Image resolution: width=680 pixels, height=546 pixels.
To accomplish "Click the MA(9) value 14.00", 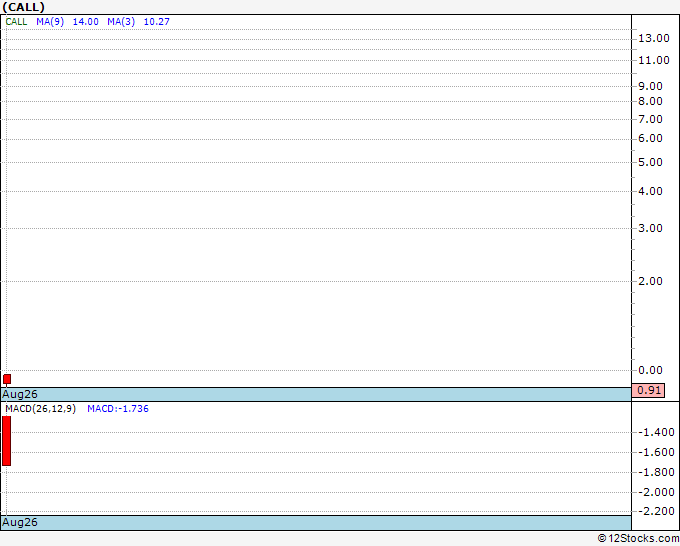I will 85,22.
